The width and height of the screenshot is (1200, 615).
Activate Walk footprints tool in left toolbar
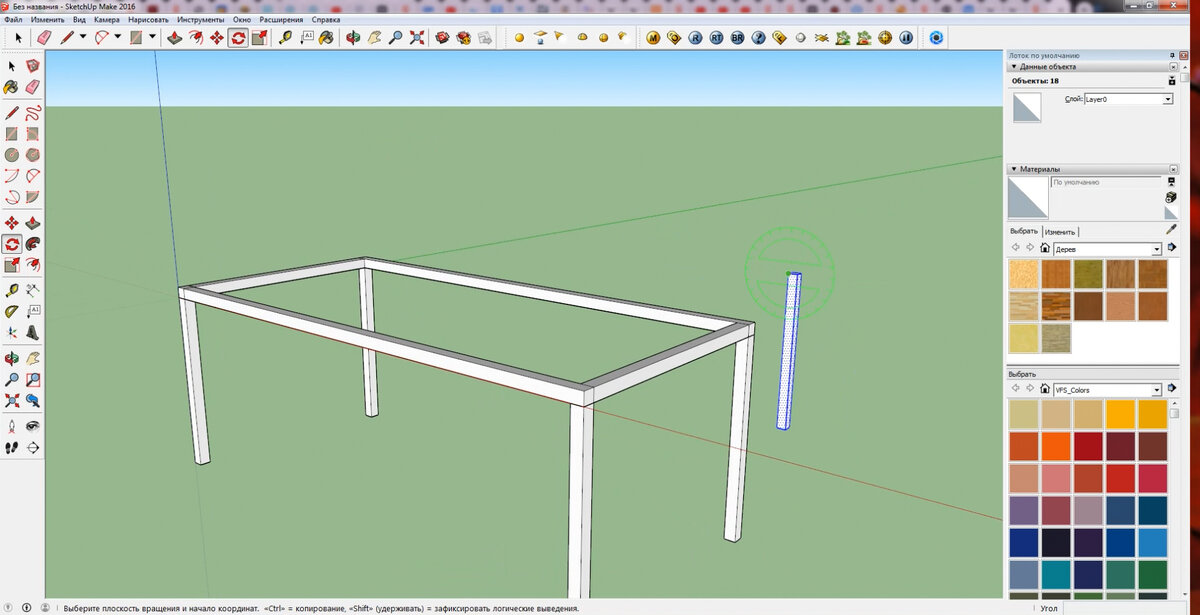click(x=12, y=447)
